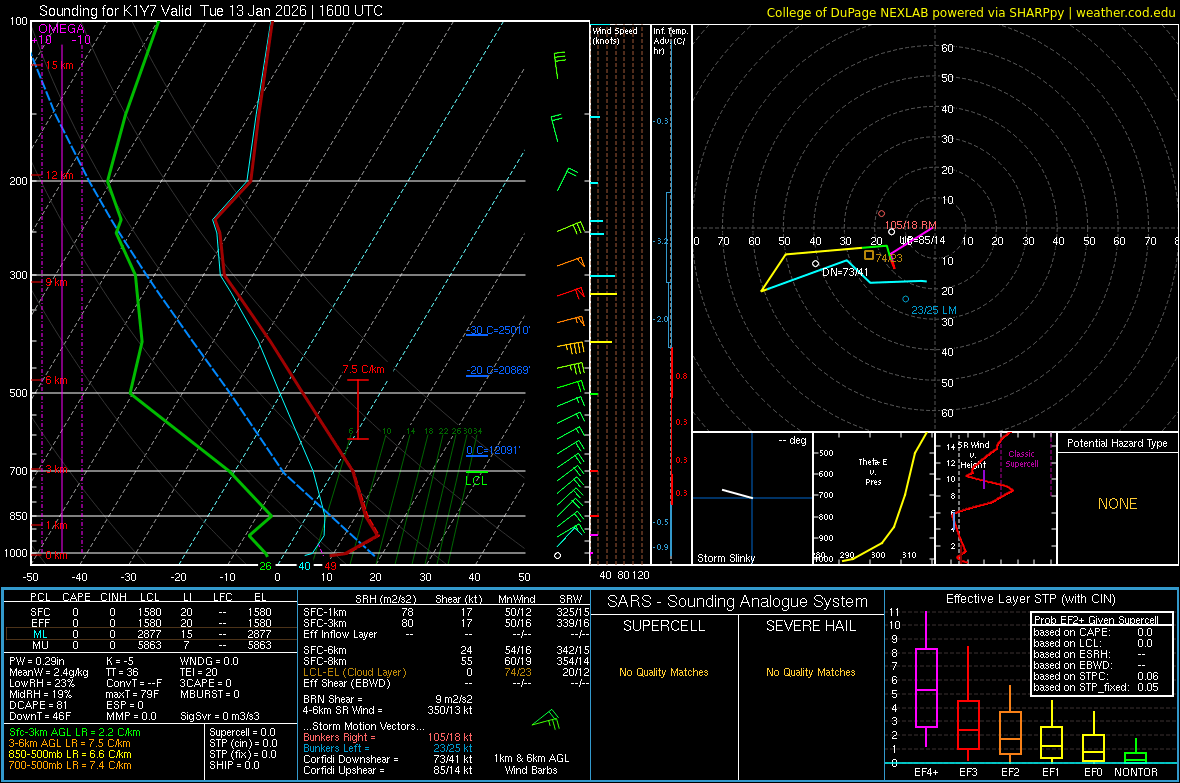Viewport: 1180px width, 783px height.
Task: Click the NONE hazard type text
Action: click(1117, 504)
